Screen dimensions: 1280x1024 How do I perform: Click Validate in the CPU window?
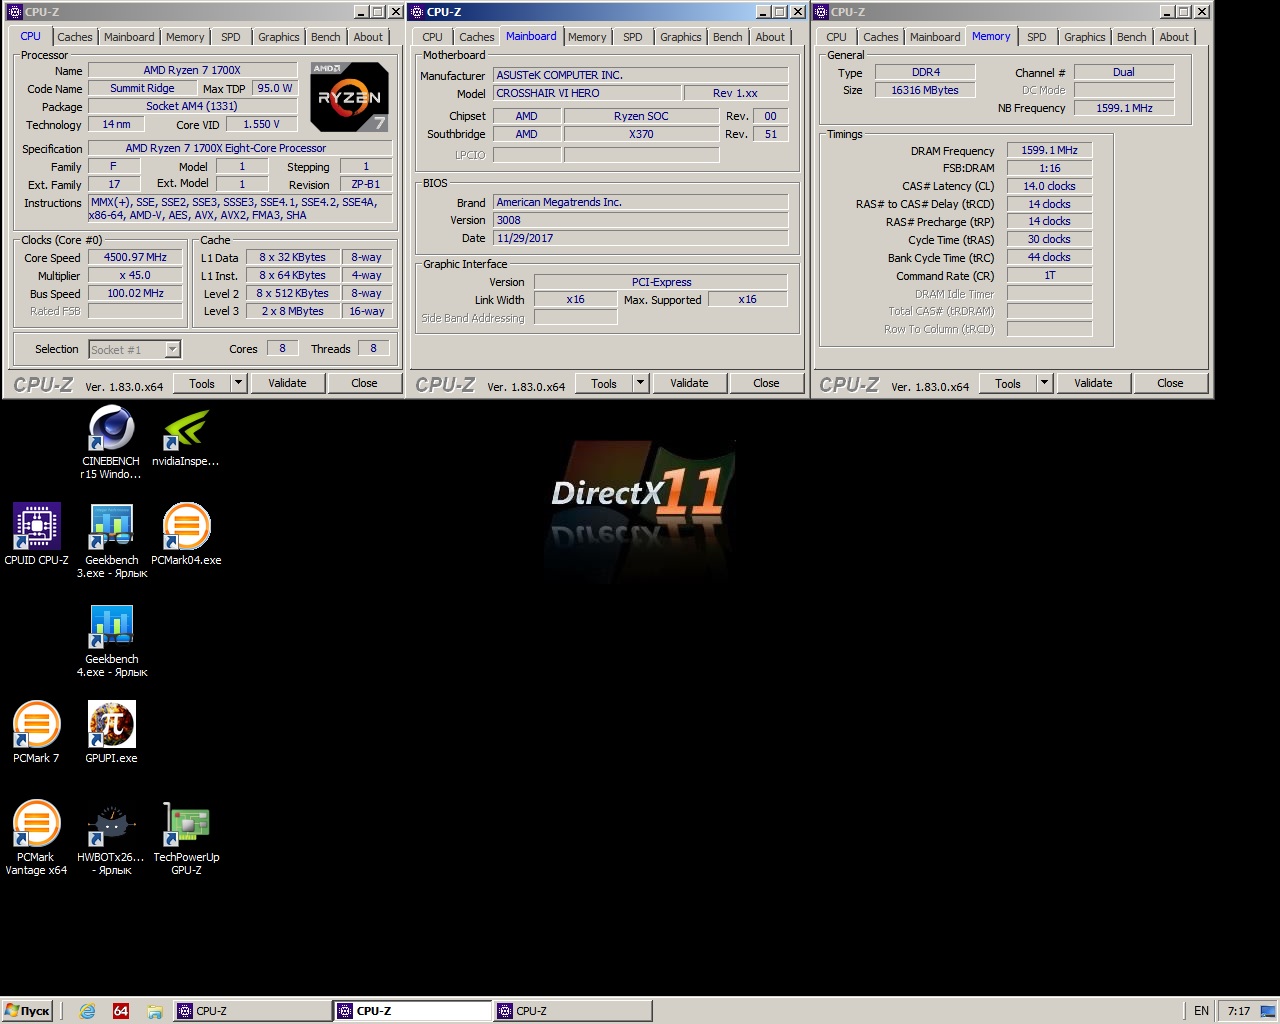287,383
